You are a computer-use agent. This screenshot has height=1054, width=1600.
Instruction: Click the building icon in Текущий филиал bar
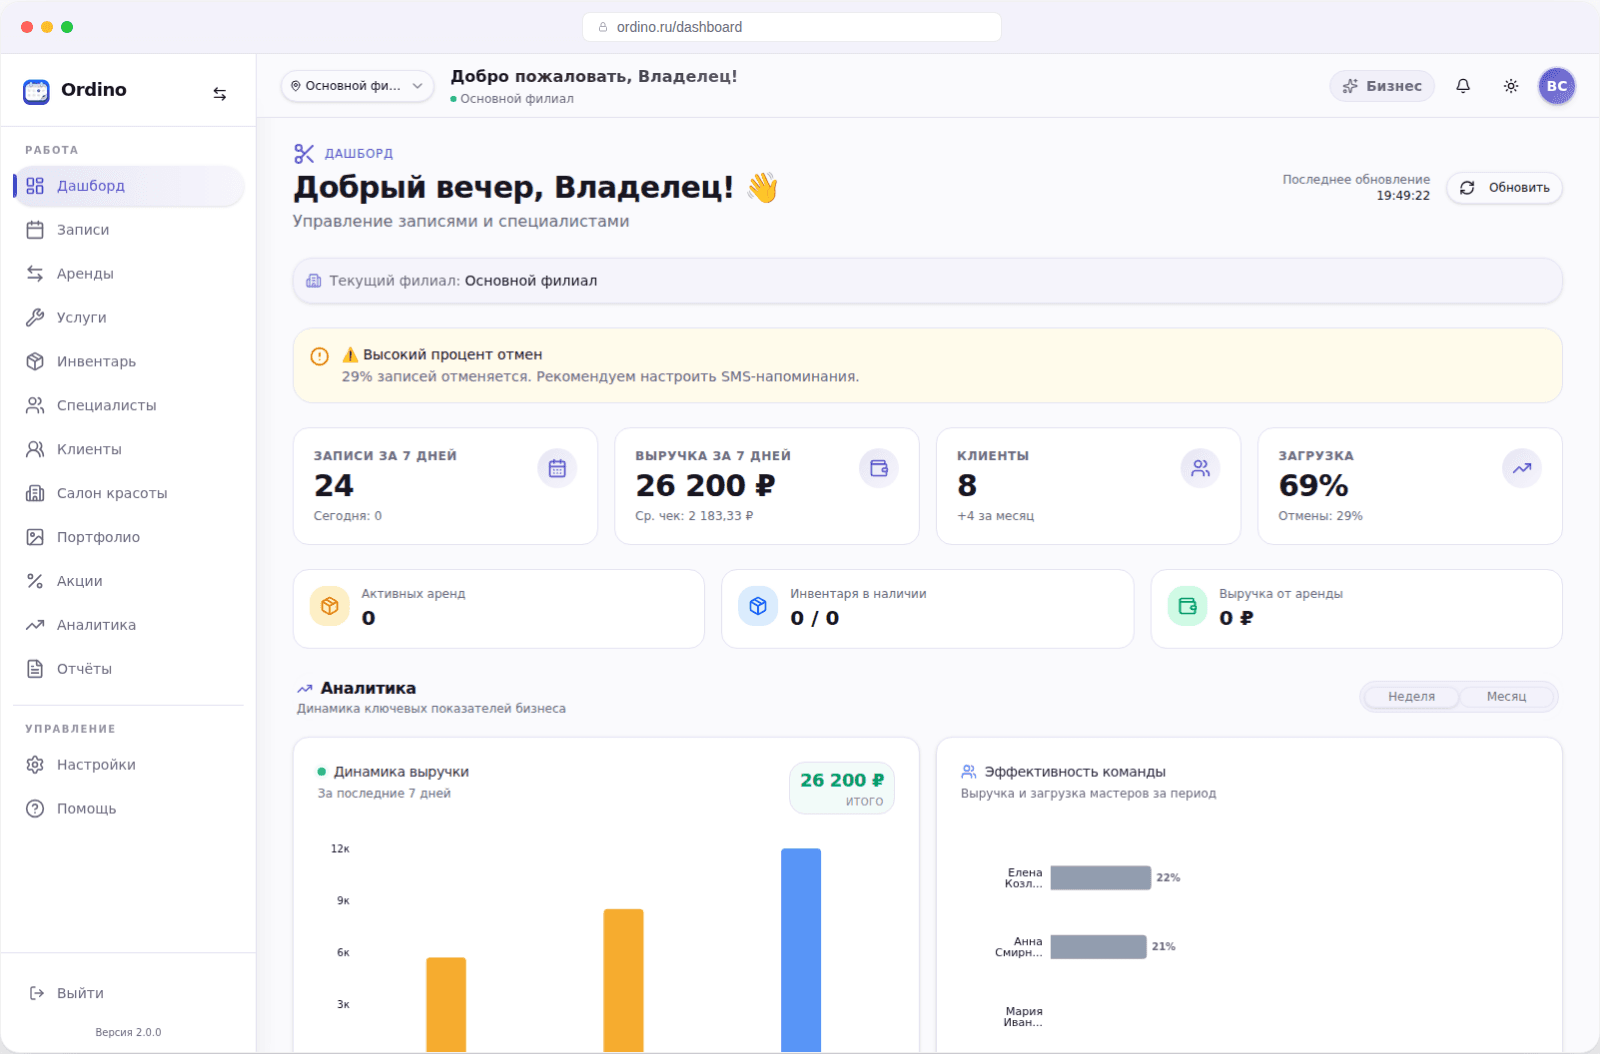tap(314, 281)
